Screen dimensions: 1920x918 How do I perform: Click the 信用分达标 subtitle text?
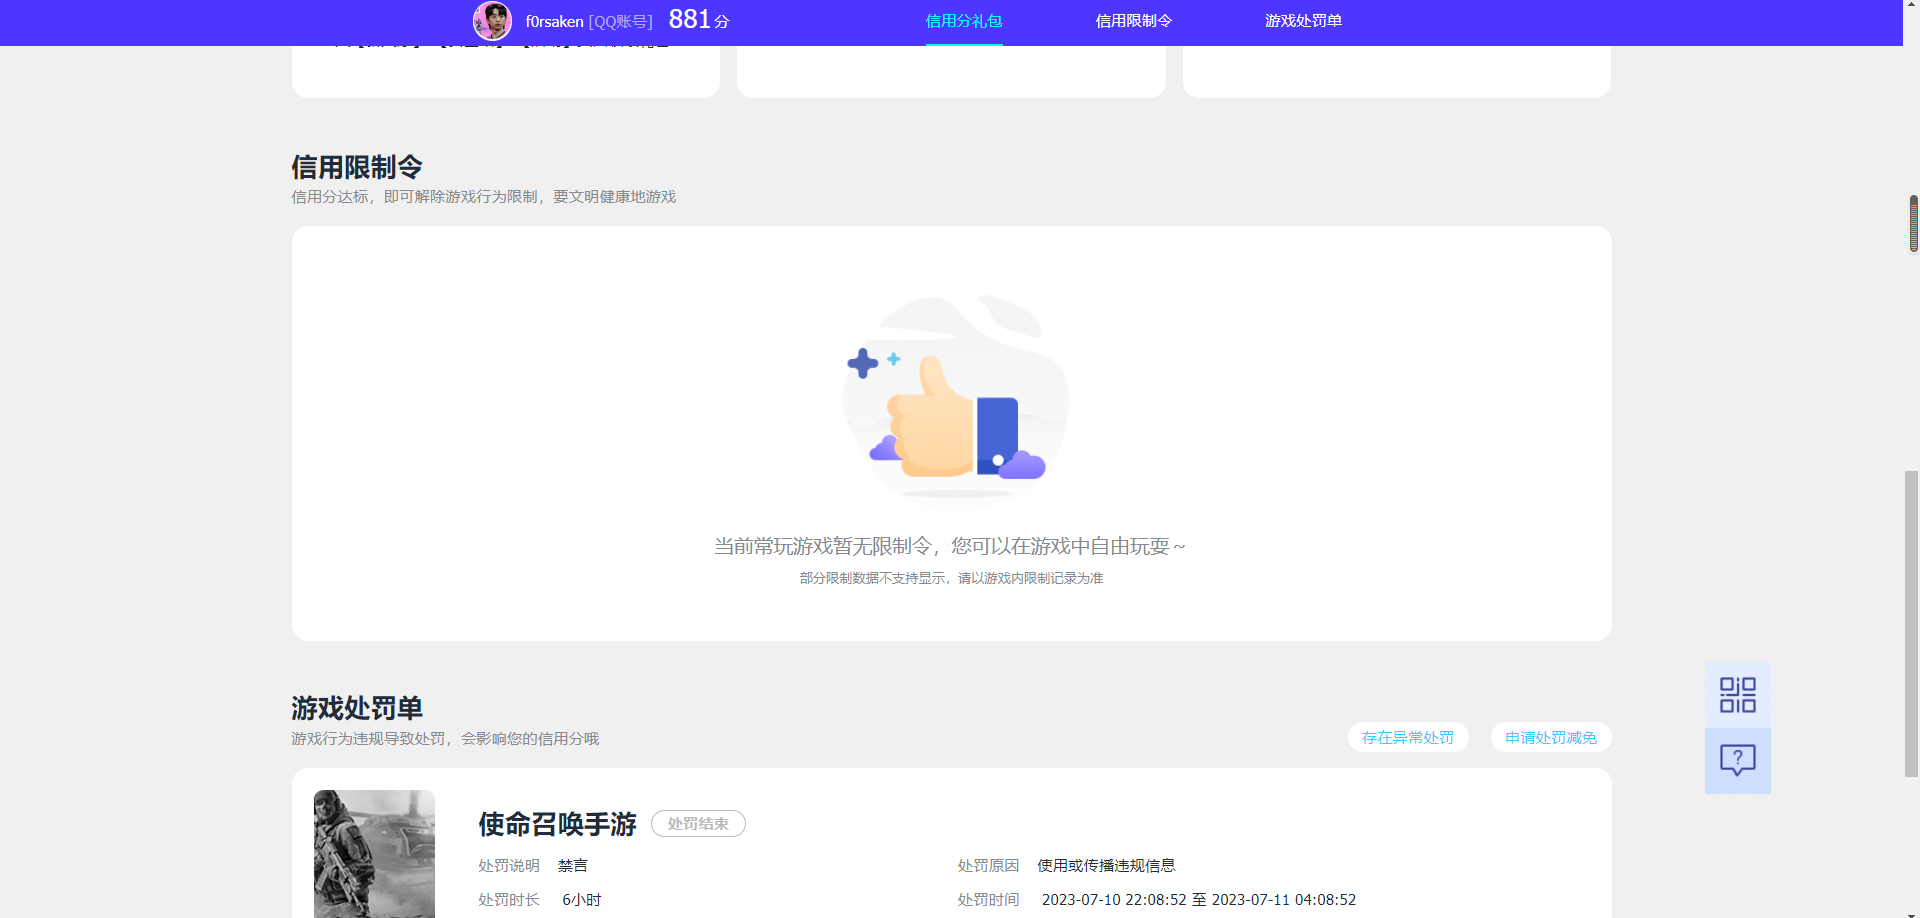coord(483,197)
